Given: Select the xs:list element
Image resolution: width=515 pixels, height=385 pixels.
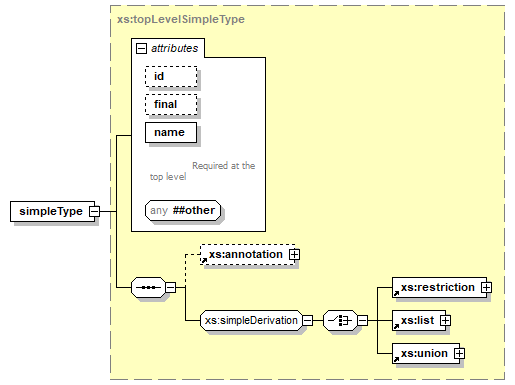Looking at the screenshot, I should pos(419,321).
